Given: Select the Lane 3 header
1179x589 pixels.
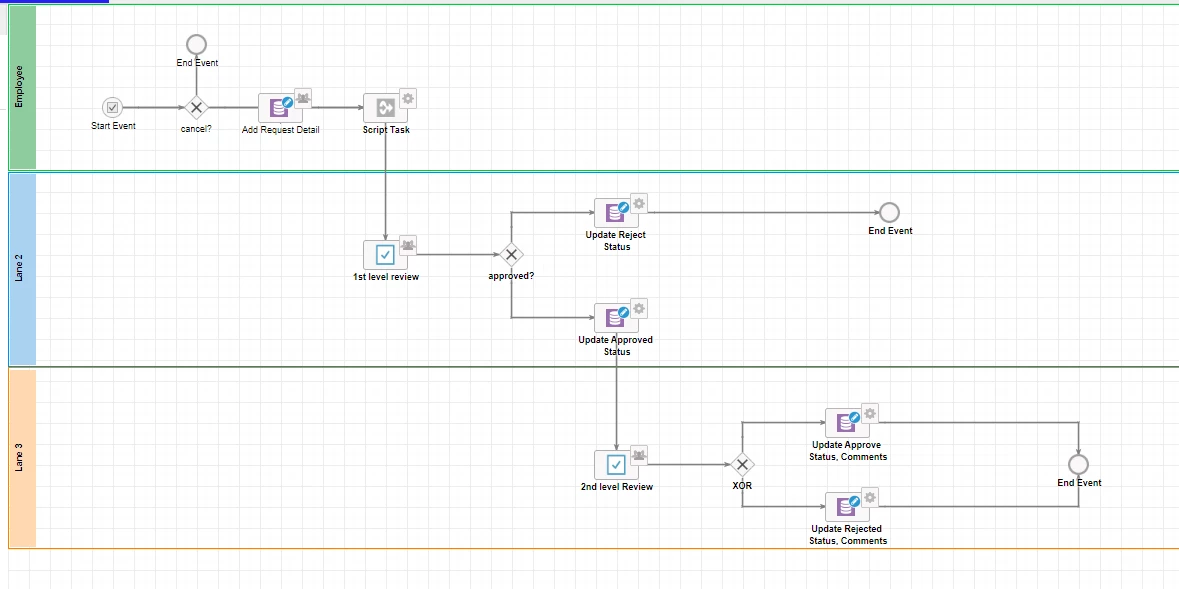Looking at the screenshot, I should (22, 458).
